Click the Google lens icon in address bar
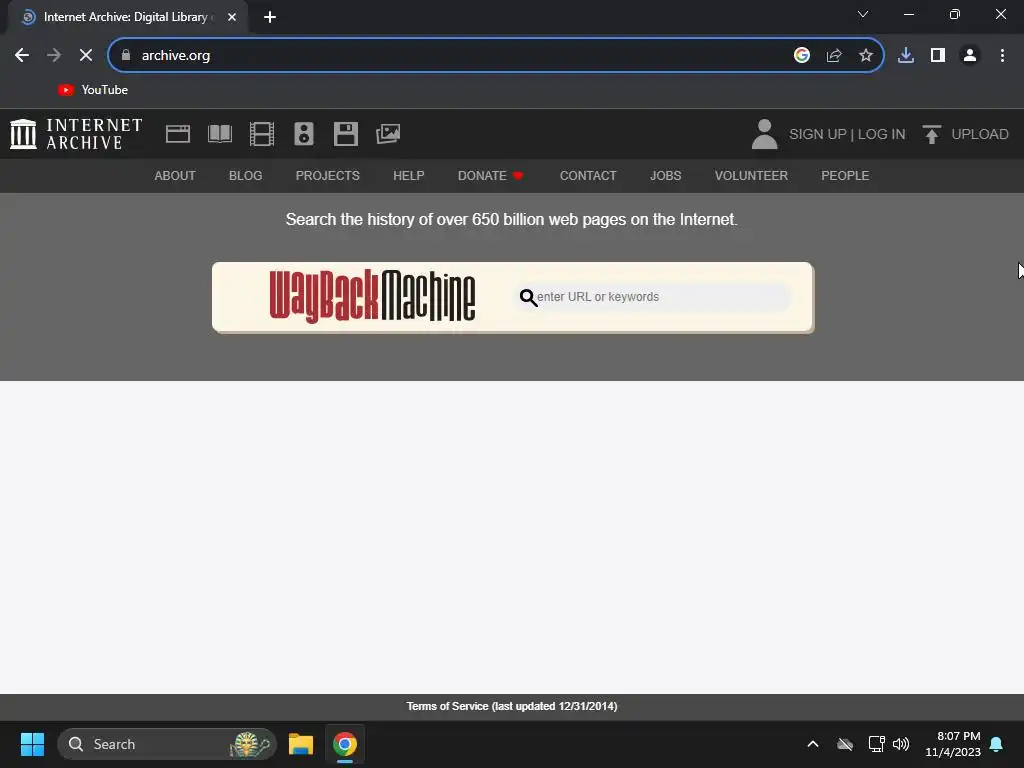 (802, 56)
